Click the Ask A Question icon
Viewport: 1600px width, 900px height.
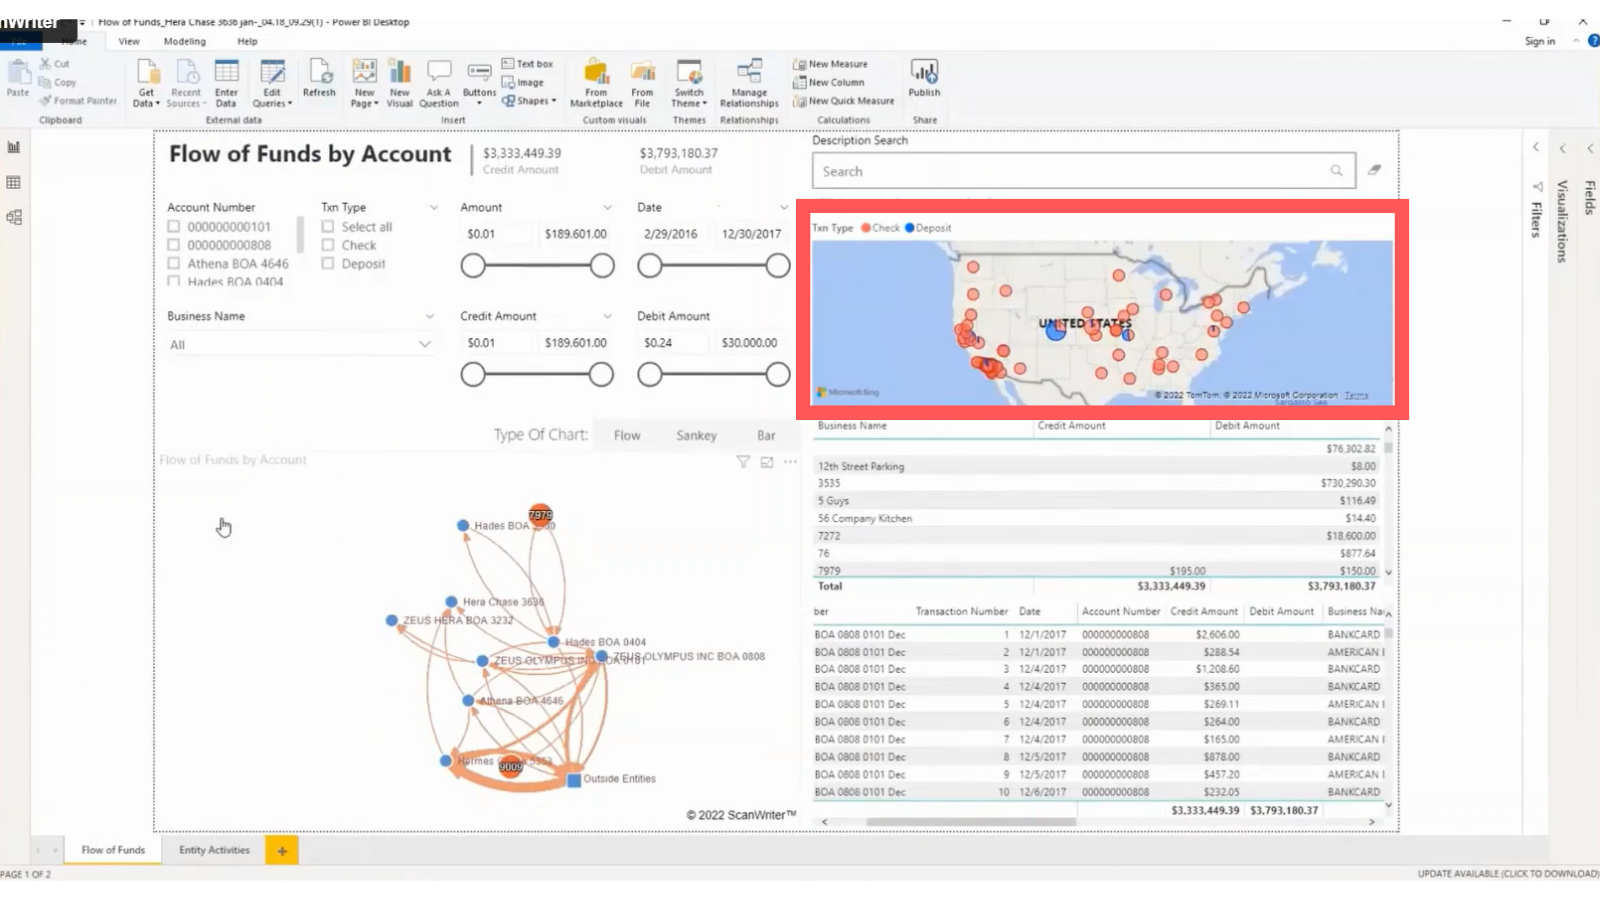click(439, 72)
